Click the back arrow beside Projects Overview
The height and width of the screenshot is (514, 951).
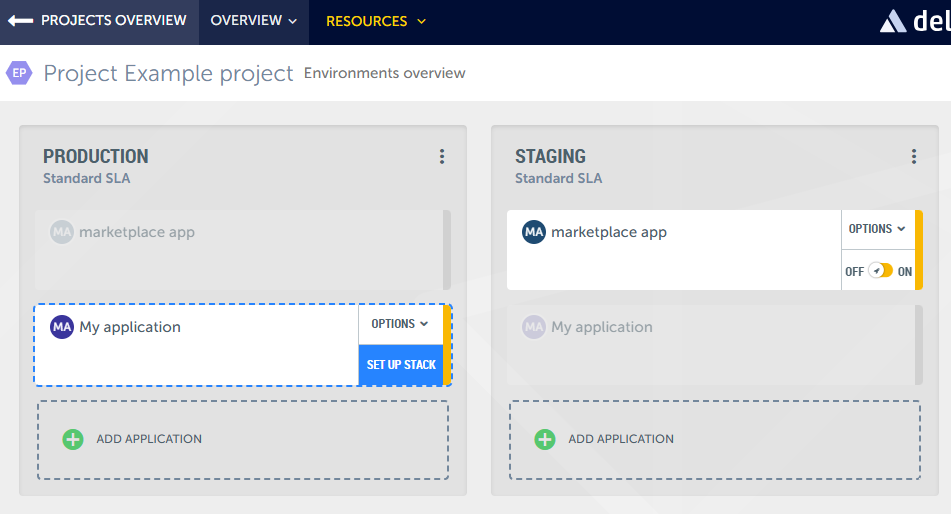click(x=20, y=21)
